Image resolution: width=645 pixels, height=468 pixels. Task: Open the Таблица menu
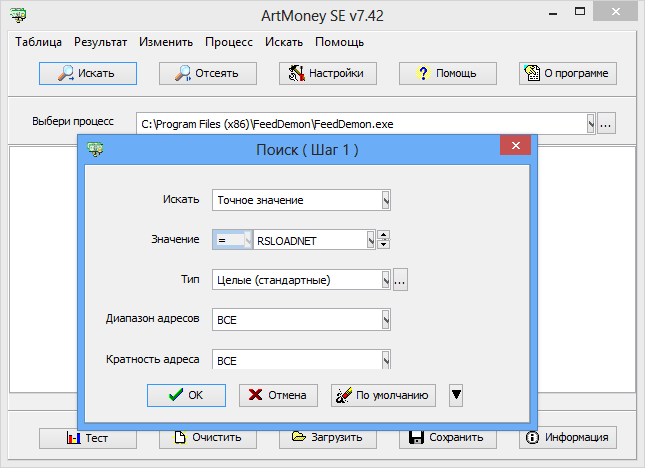(x=39, y=42)
